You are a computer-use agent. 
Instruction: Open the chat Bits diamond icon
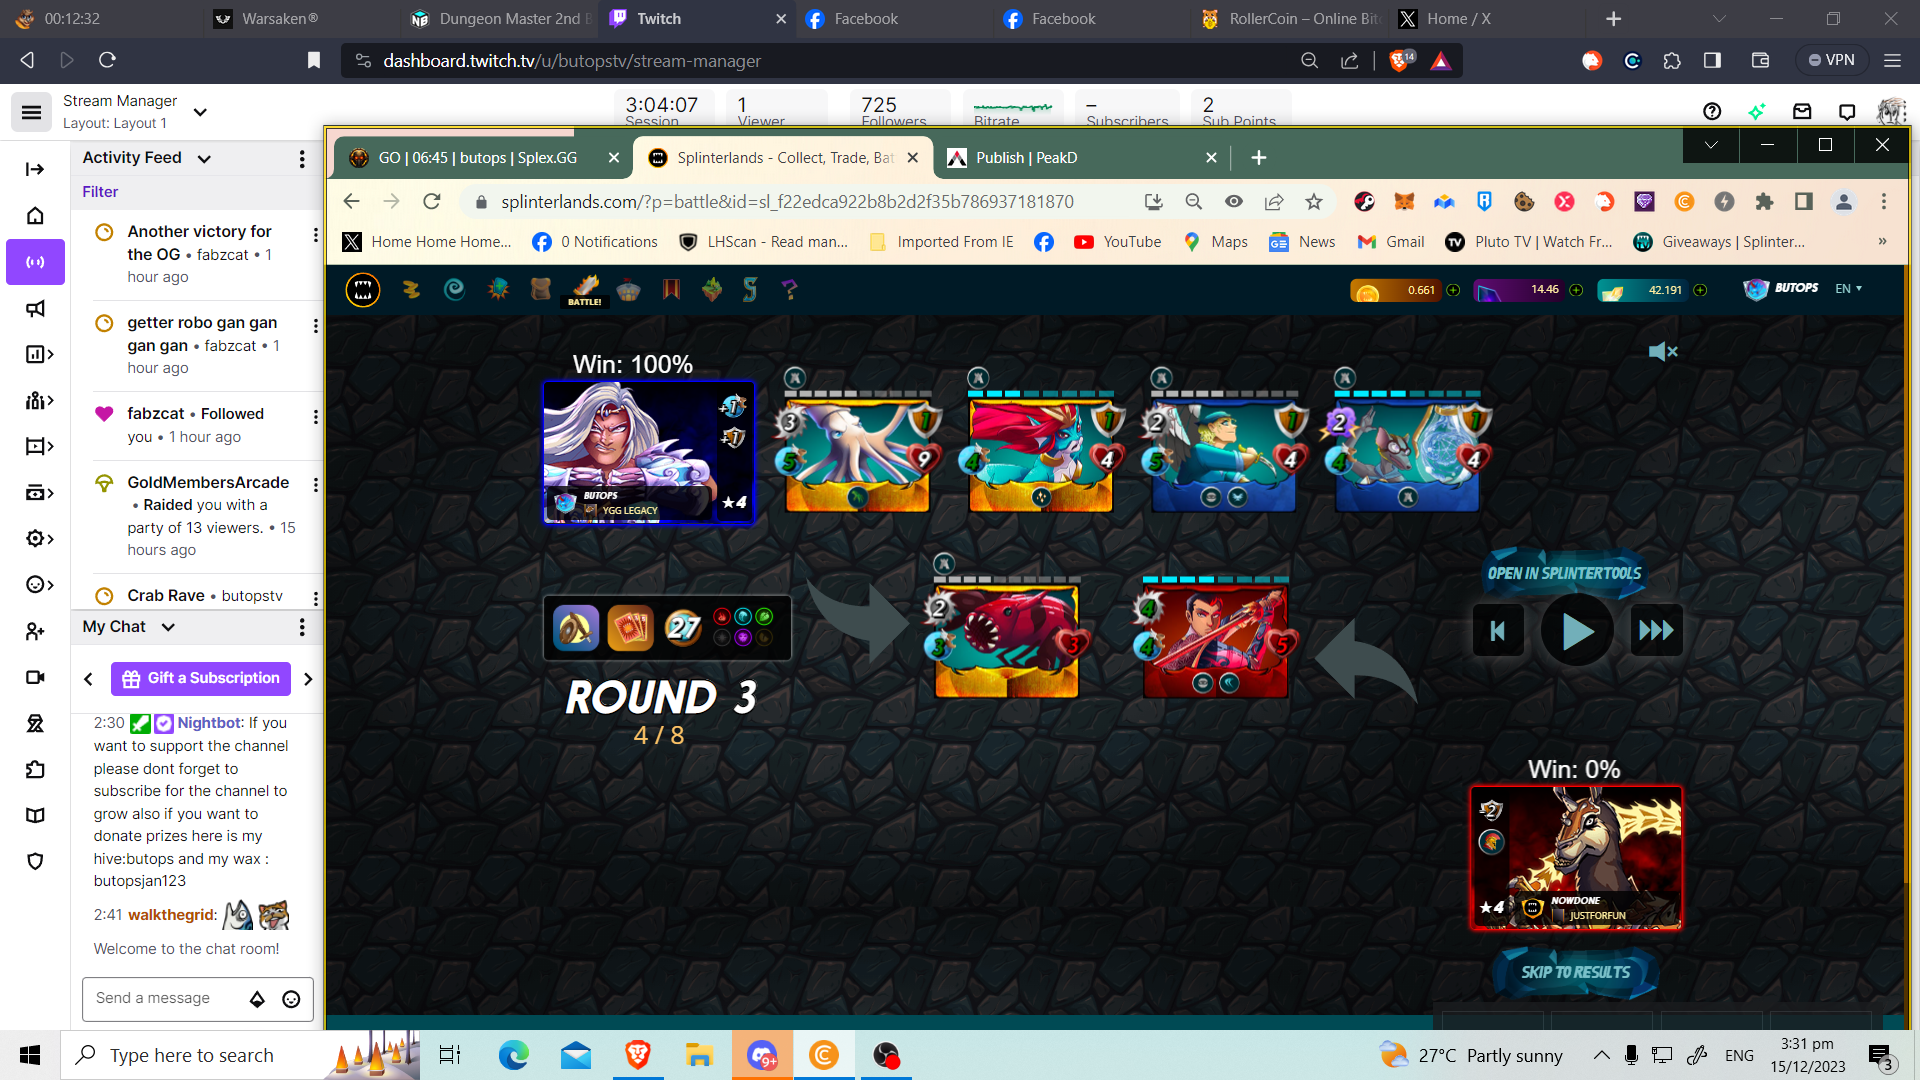coord(257,999)
